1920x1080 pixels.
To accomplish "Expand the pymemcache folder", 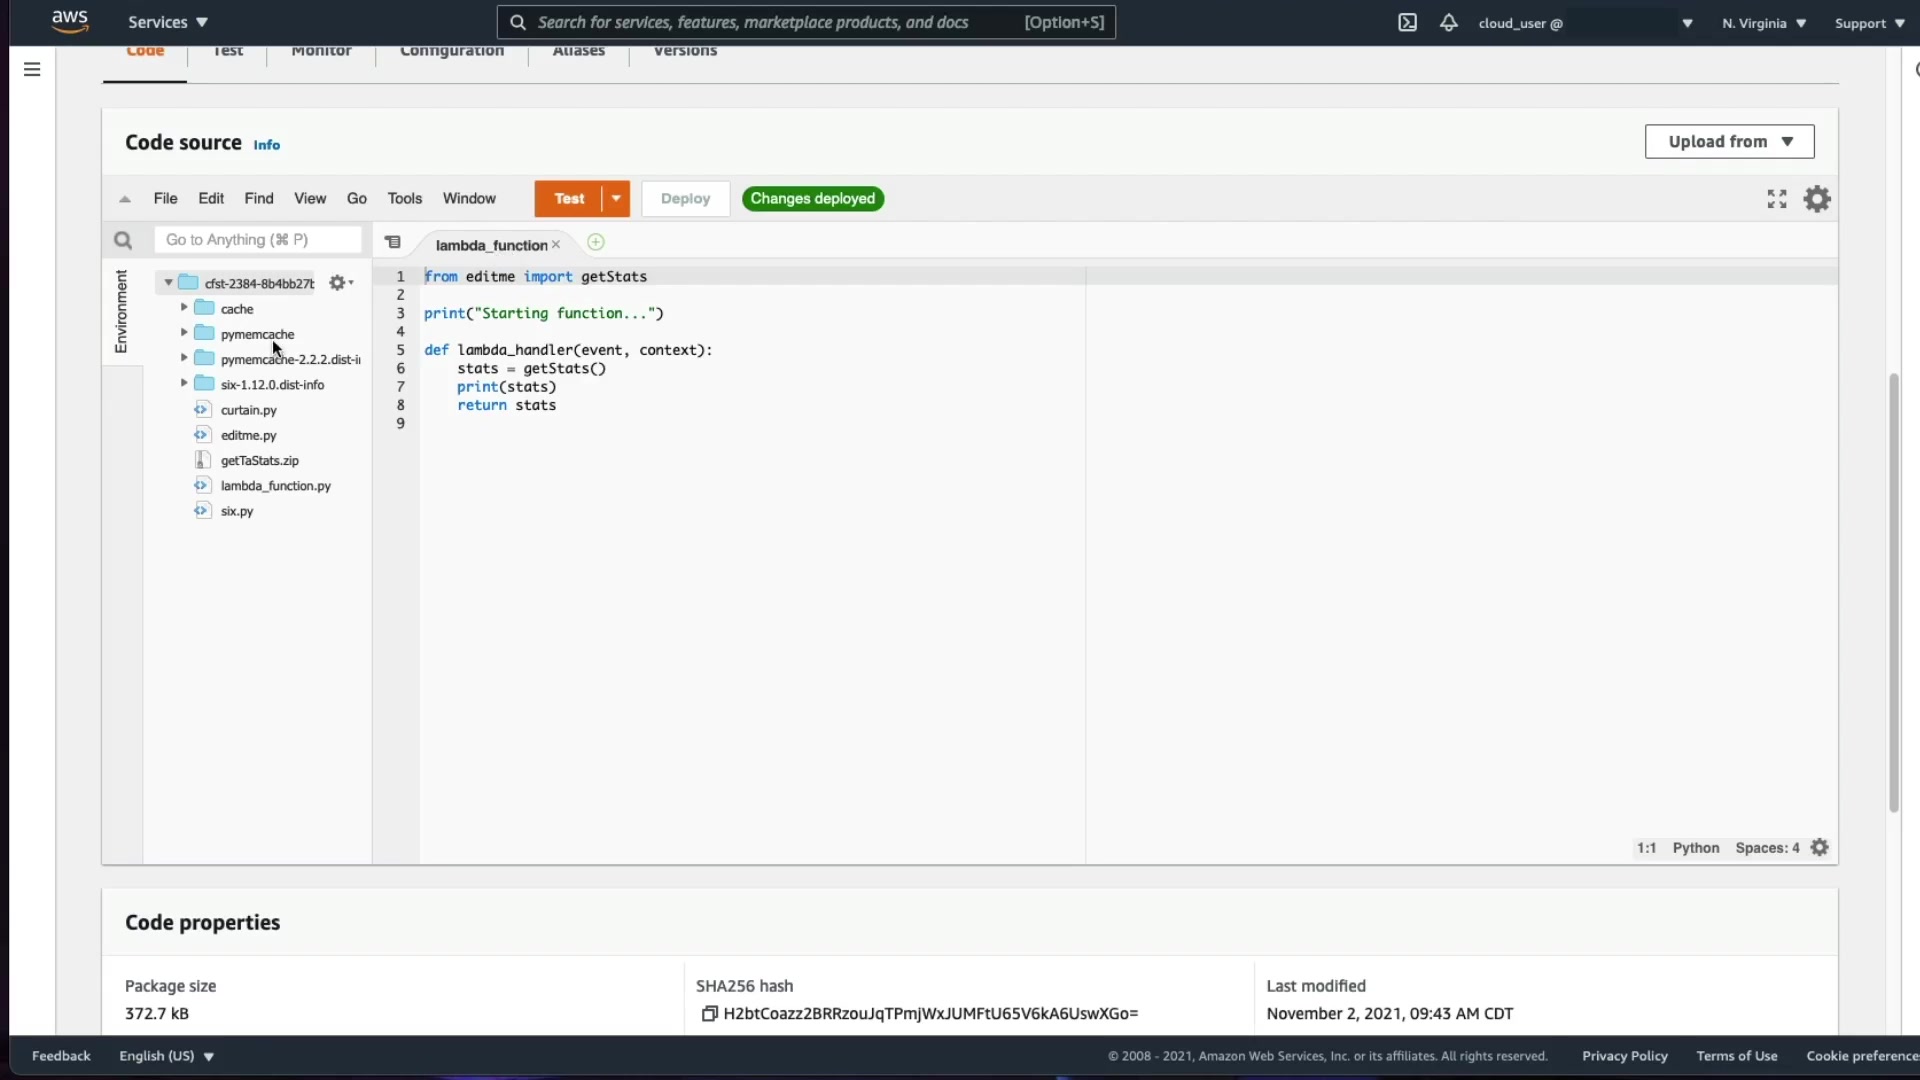I will (x=184, y=333).
